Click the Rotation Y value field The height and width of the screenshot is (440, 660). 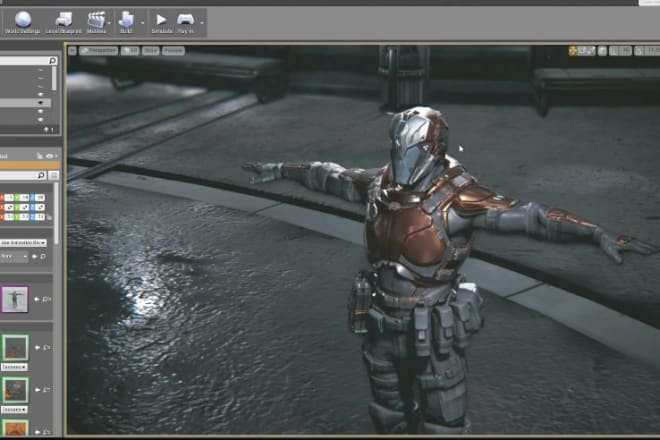point(24,207)
